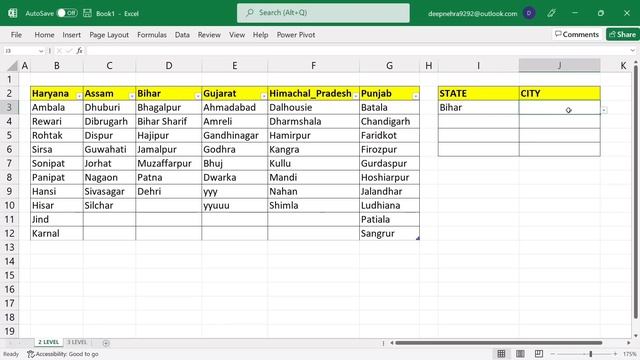Click the vertical scrollbar thumb
Viewport: 640px width, 360px height.
tap(636, 192)
